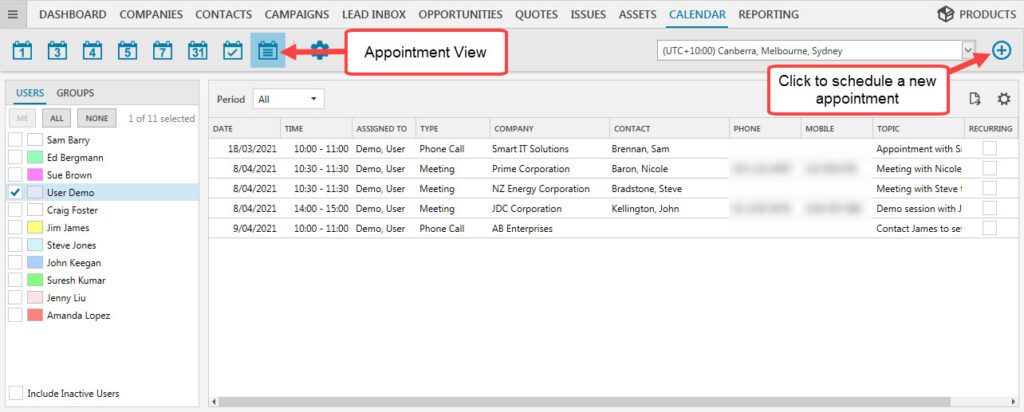Open the hamburger menu icon
This screenshot has height=412, width=1024.
tap(13, 14)
